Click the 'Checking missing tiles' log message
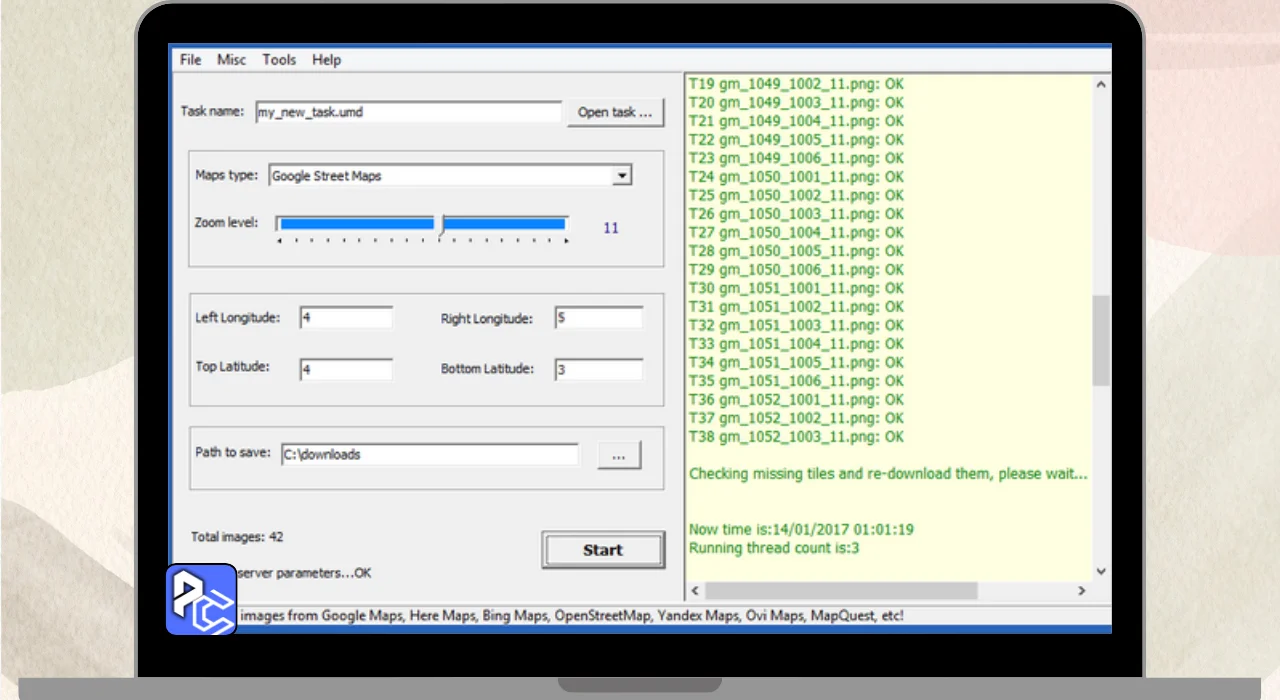This screenshot has height=700, width=1280. (x=888, y=474)
